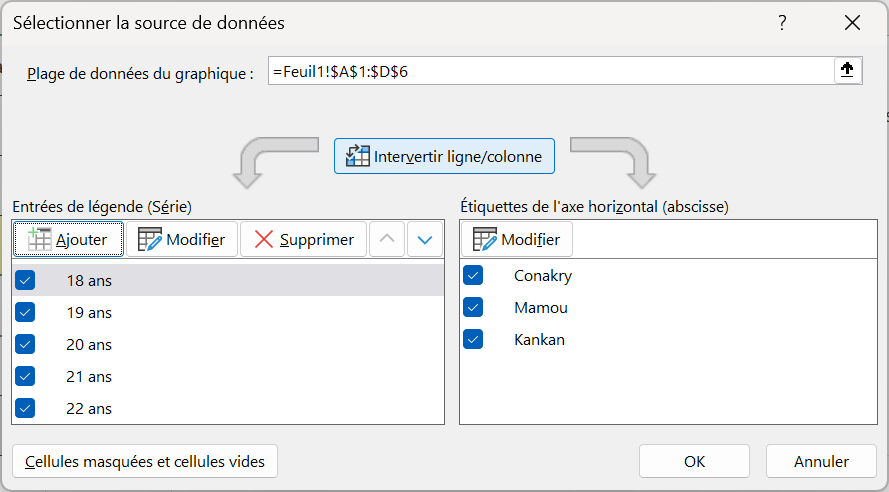Uncheck the 18 ans series checkbox
This screenshot has height=492, width=889.
(x=26, y=281)
